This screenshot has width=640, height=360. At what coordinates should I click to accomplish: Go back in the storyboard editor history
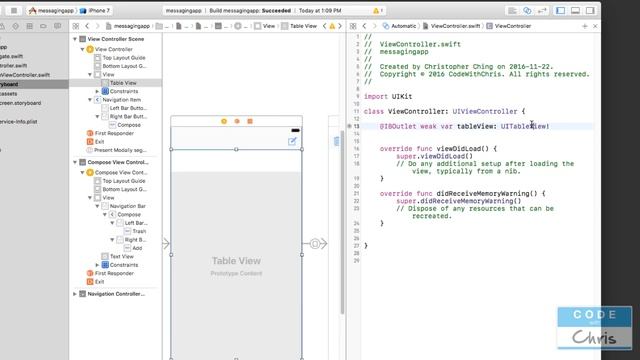point(87,26)
